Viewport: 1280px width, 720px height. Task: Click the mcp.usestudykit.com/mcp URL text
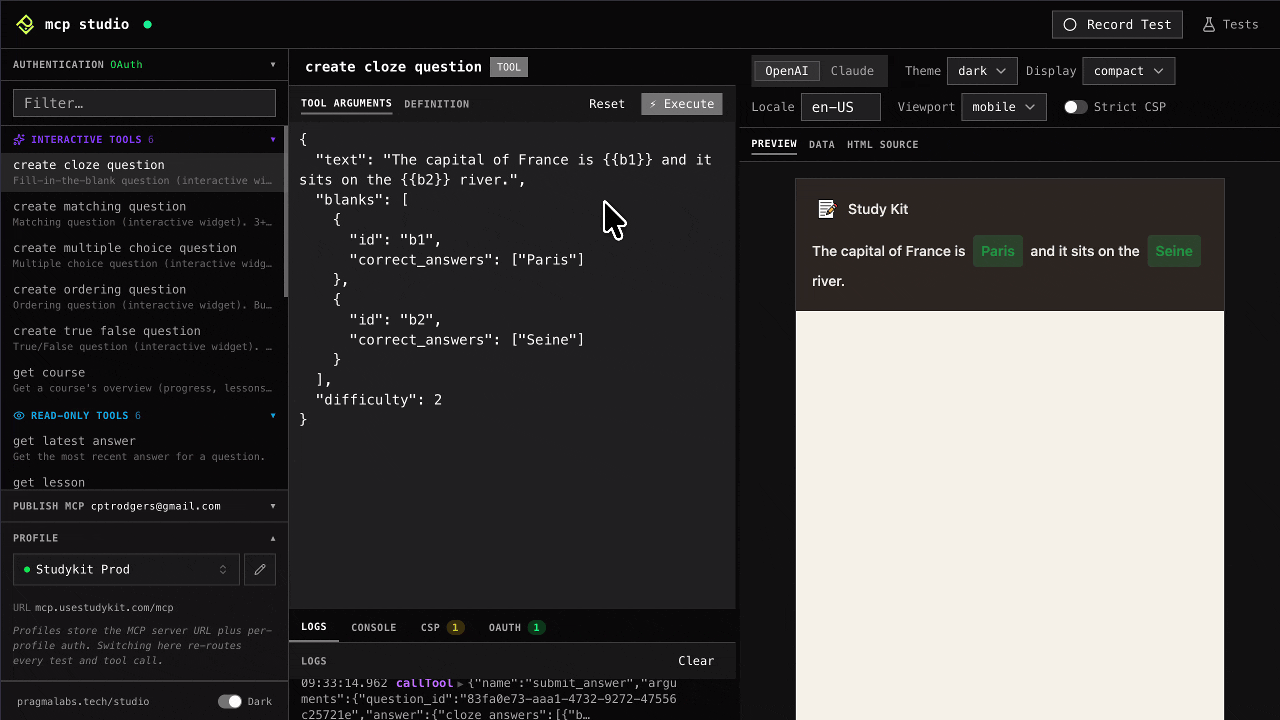point(104,607)
